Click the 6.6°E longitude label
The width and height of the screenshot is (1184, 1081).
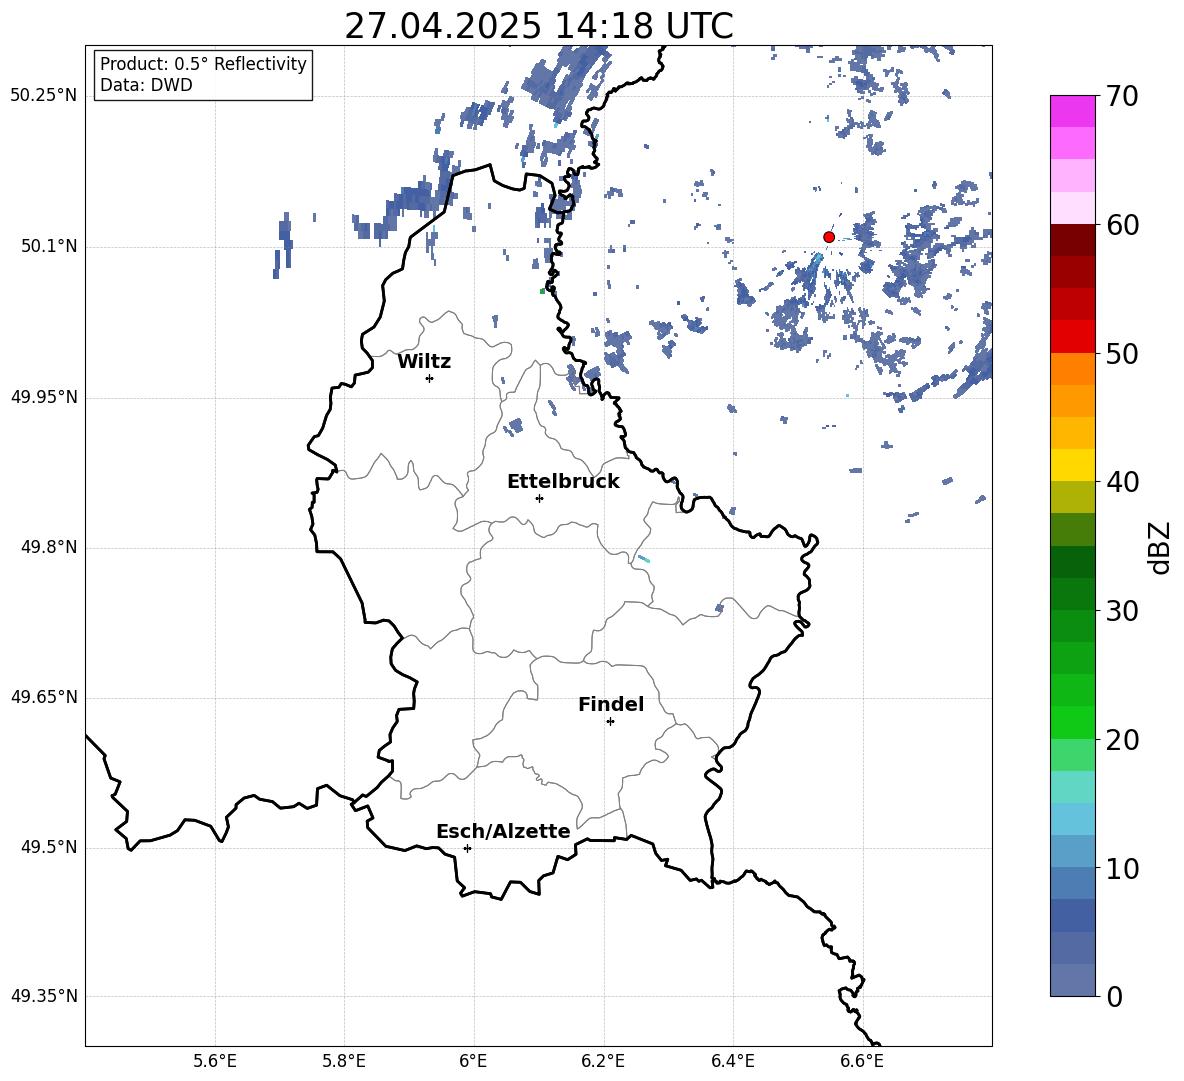click(x=862, y=1061)
